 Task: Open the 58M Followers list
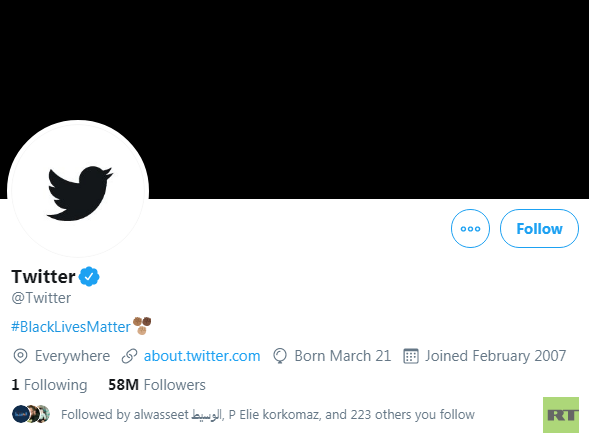(x=157, y=385)
